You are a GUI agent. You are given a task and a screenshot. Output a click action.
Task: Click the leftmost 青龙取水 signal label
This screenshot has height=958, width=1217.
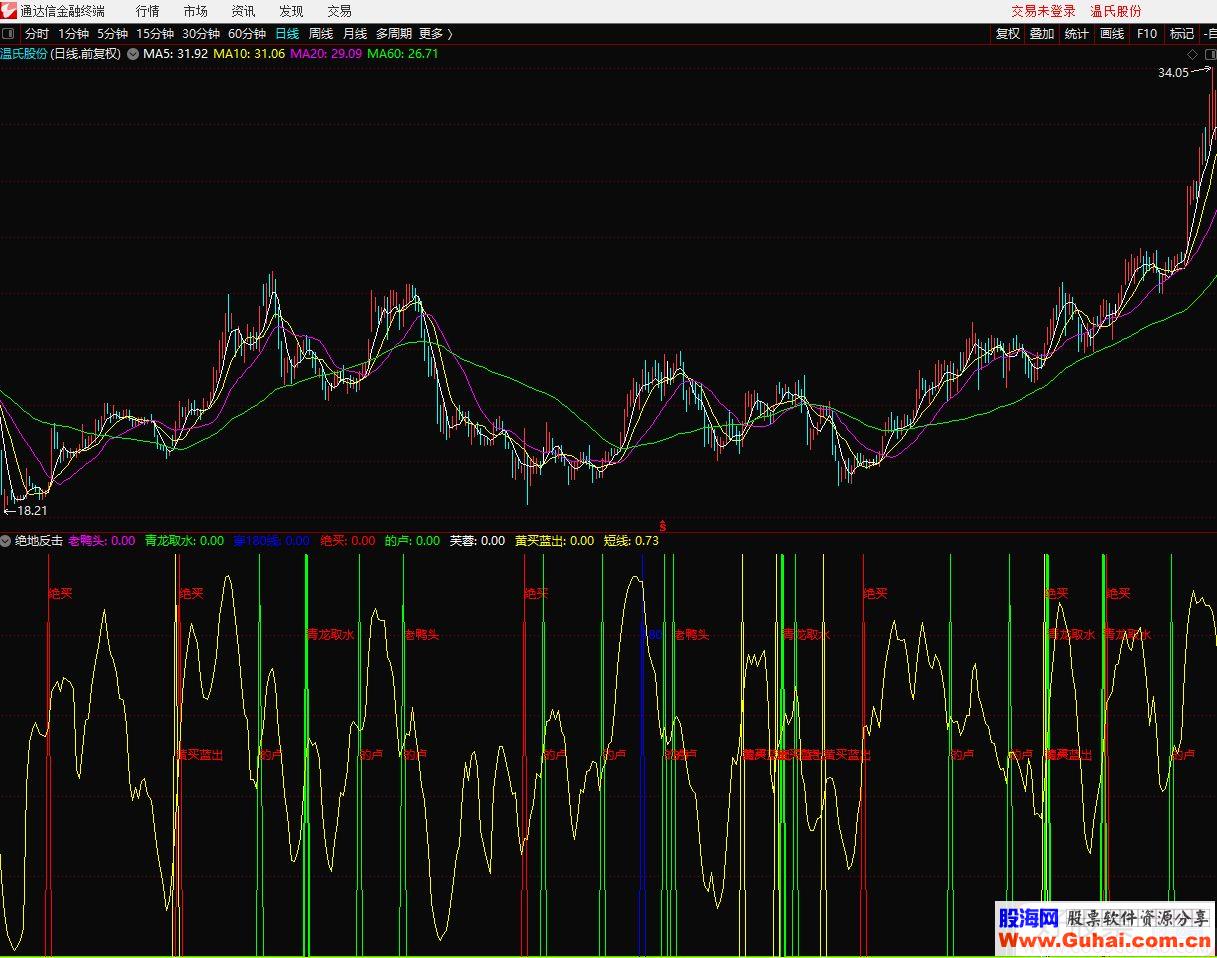[330, 634]
